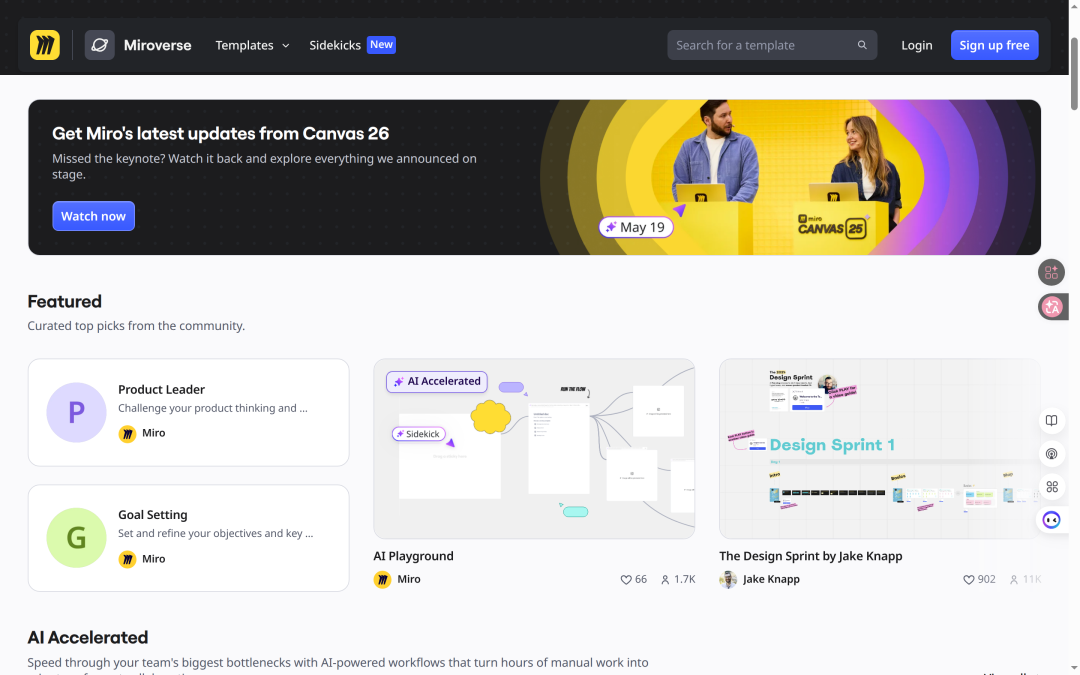Open the robot face assistant icon
The height and width of the screenshot is (675, 1080).
[x=1051, y=520]
